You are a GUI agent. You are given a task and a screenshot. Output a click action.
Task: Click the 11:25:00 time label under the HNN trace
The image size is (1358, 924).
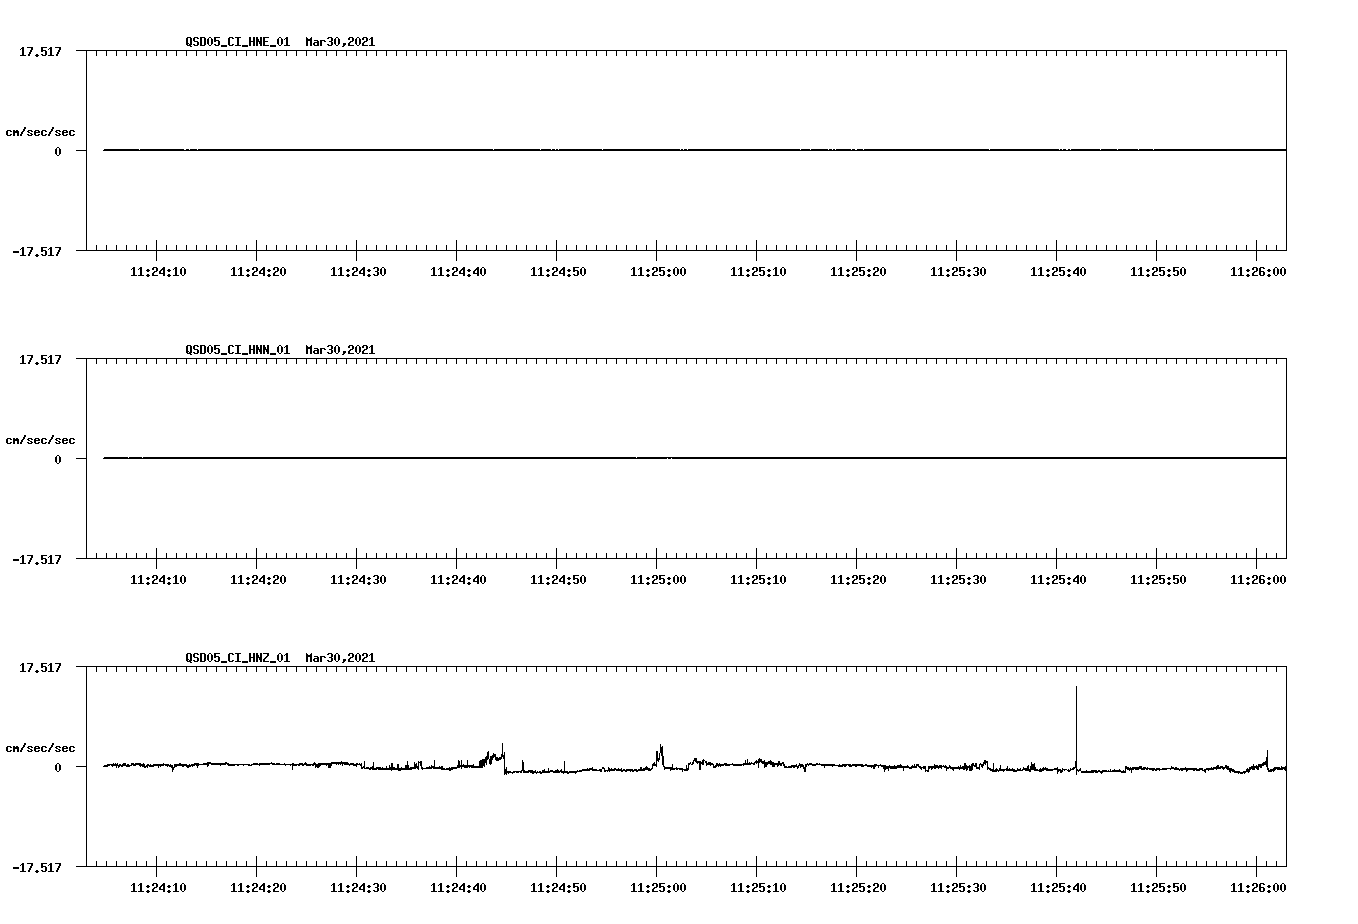coord(659,578)
